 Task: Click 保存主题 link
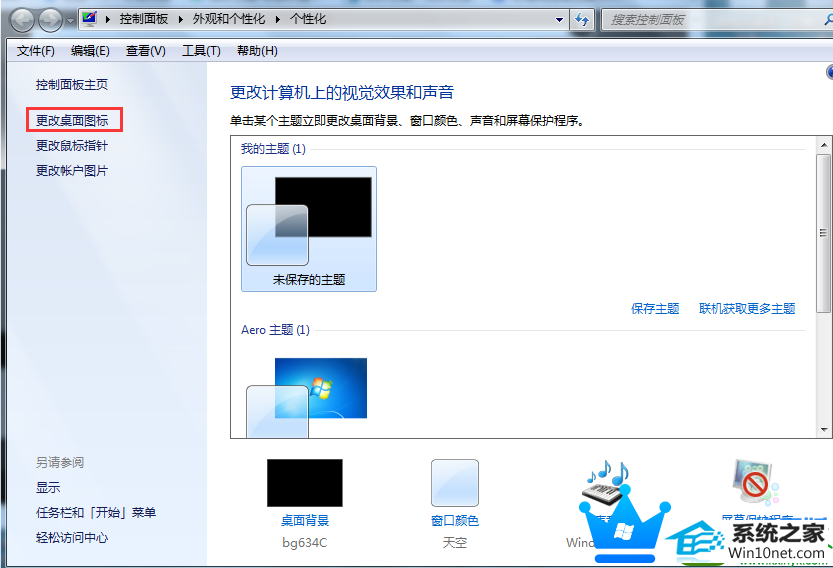655,309
